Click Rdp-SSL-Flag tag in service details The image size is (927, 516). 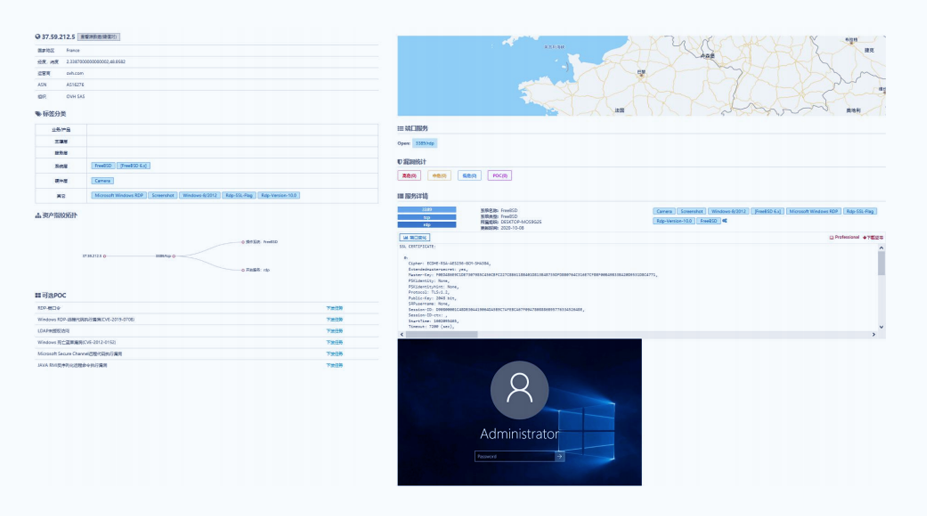tap(860, 211)
